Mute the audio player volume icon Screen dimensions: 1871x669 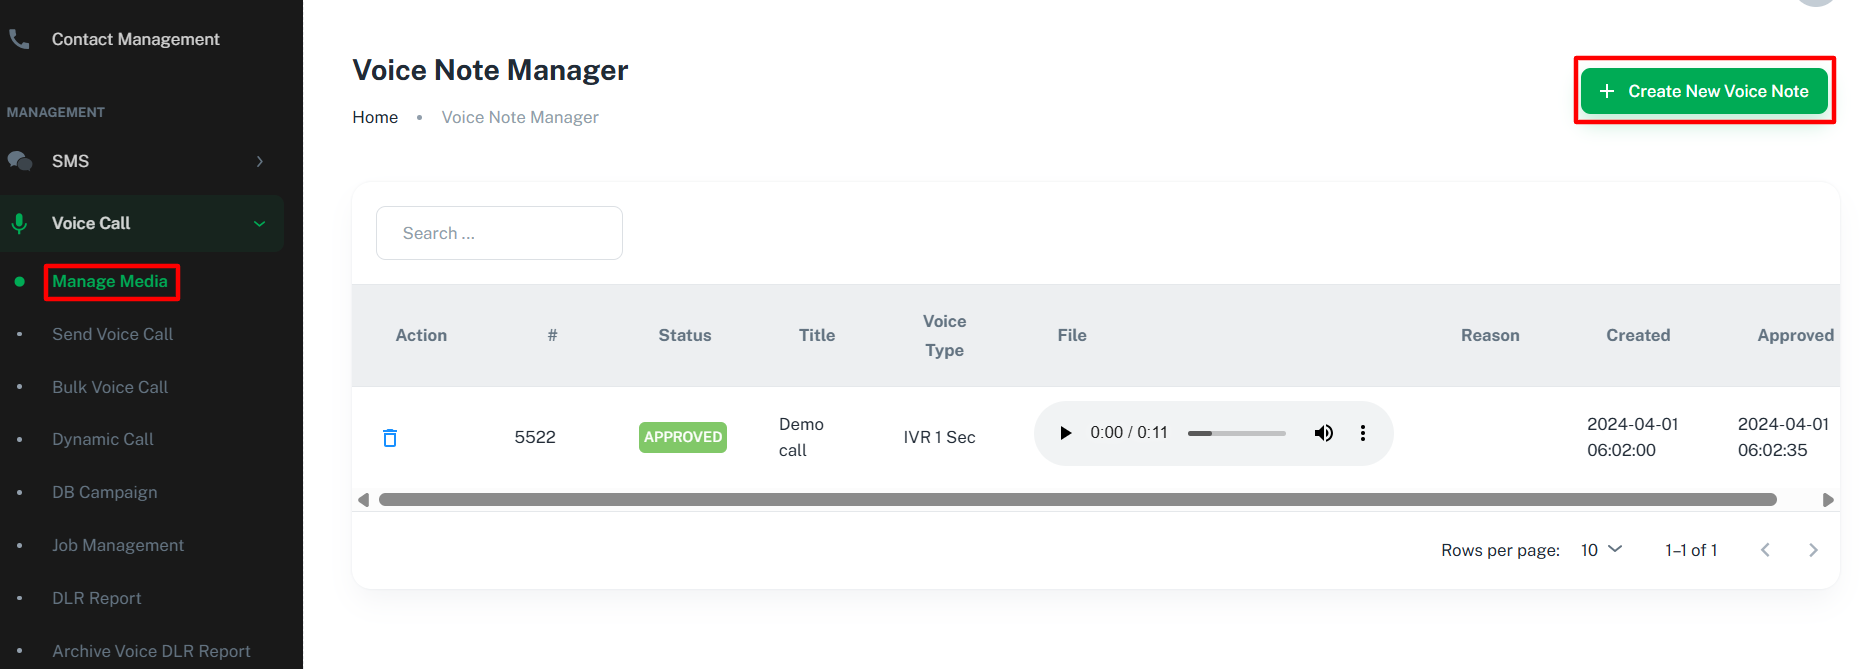click(1323, 433)
